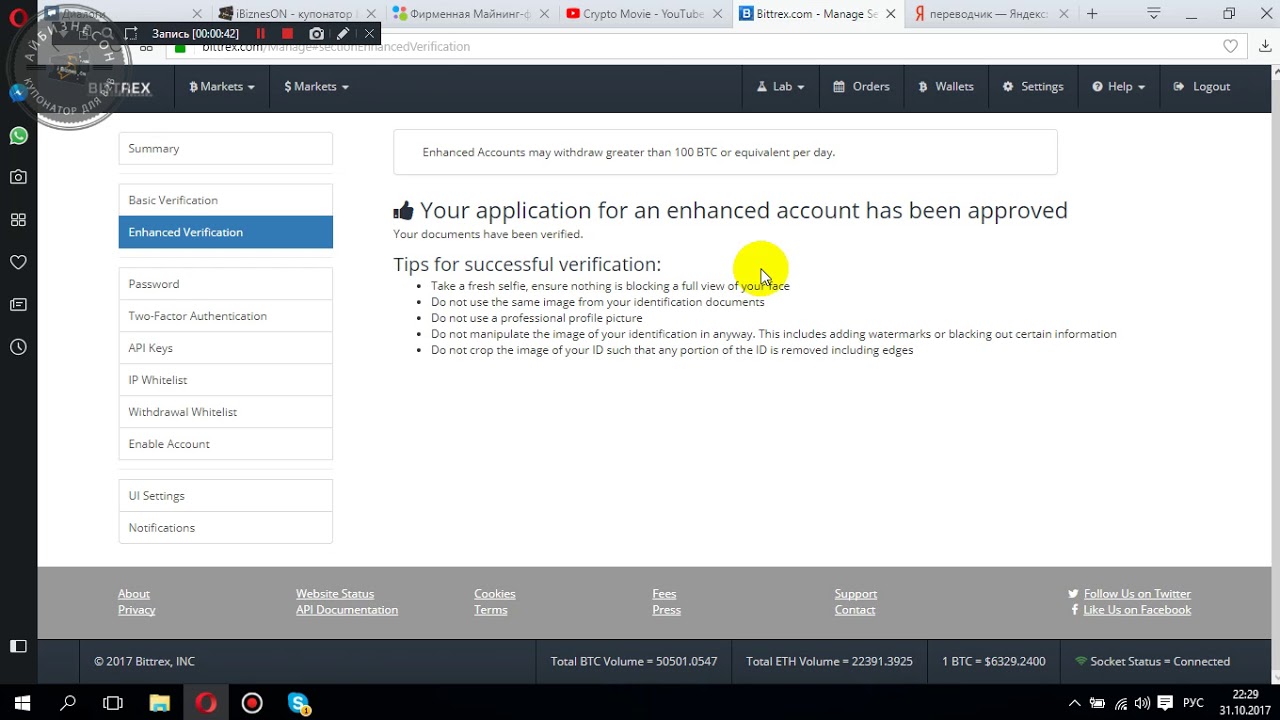Close the recording toolbar
1280x720 pixels.
click(369, 33)
